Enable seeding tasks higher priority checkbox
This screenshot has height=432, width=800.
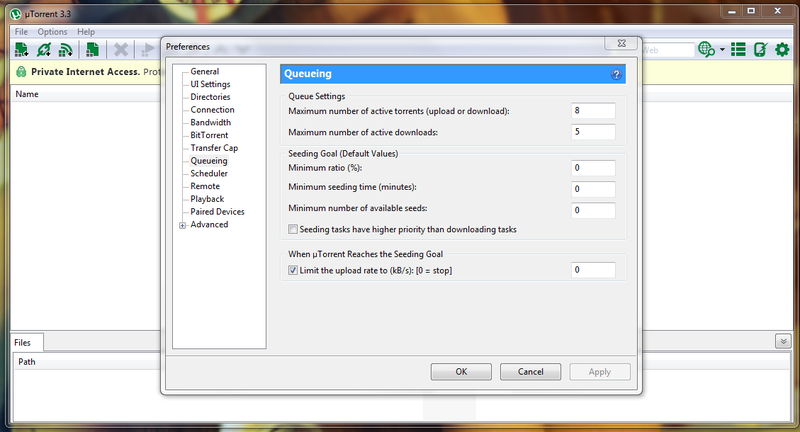click(293, 230)
